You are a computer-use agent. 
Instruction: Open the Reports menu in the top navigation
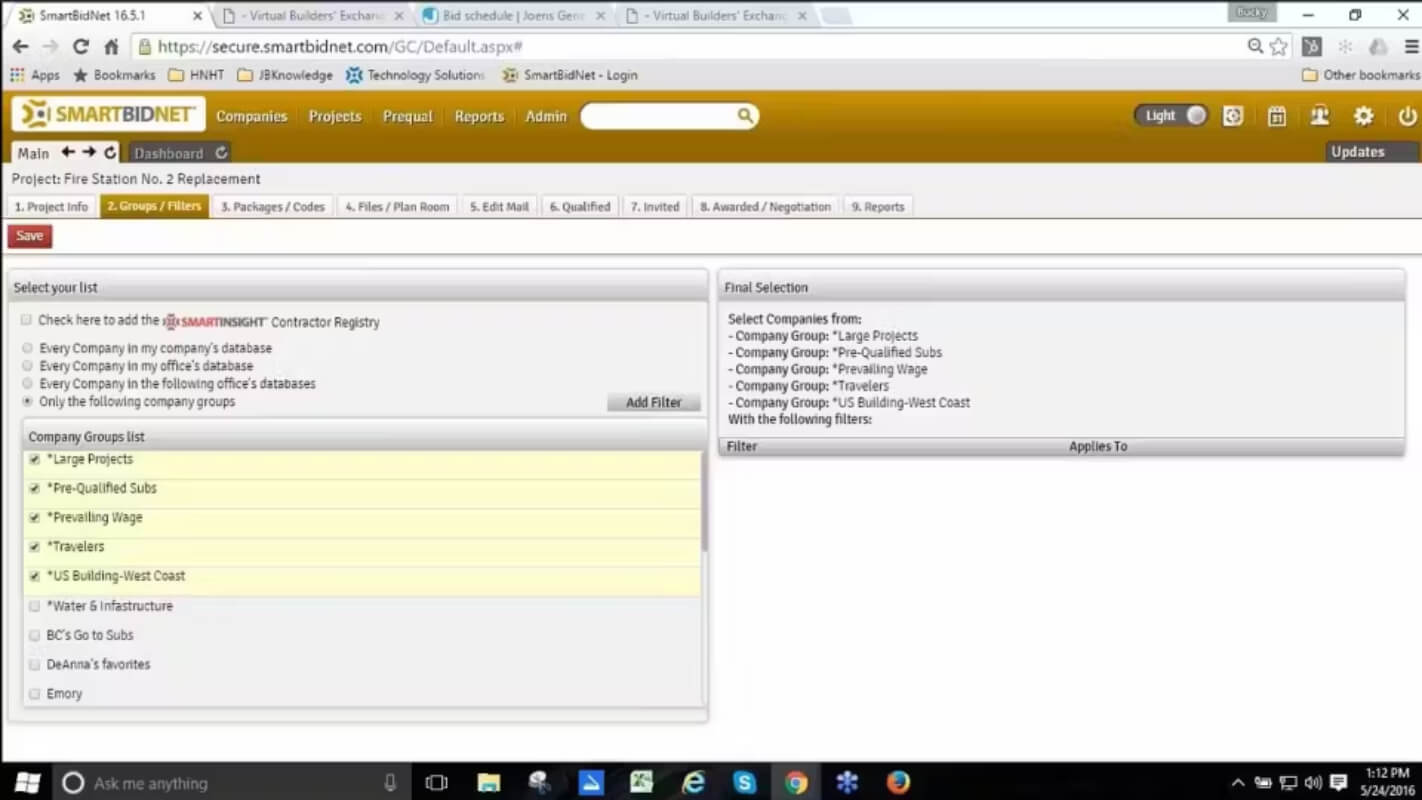(x=479, y=116)
